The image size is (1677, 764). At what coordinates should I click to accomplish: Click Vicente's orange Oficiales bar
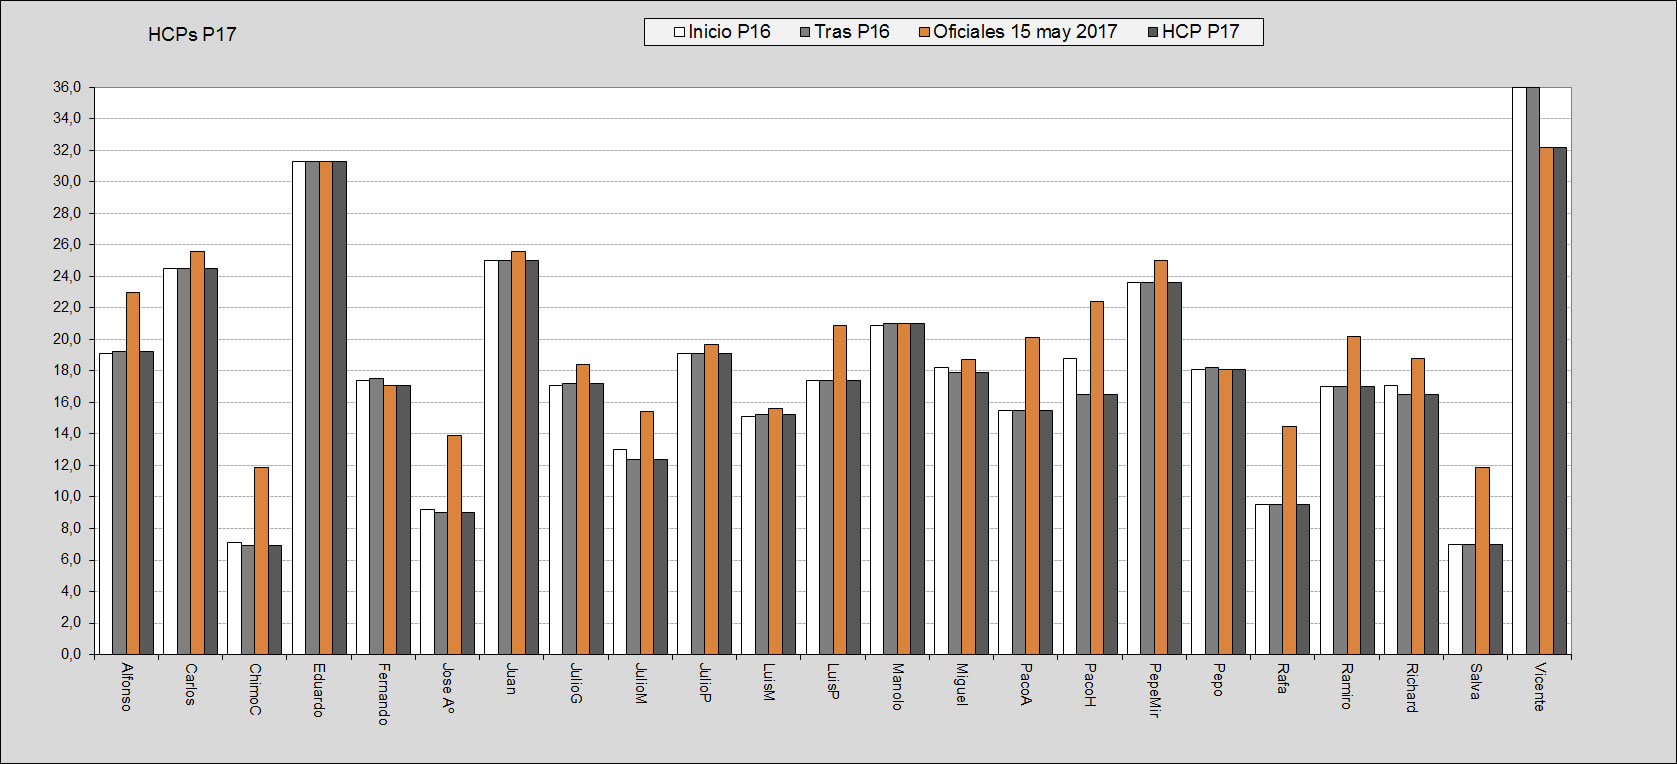tap(1546, 400)
